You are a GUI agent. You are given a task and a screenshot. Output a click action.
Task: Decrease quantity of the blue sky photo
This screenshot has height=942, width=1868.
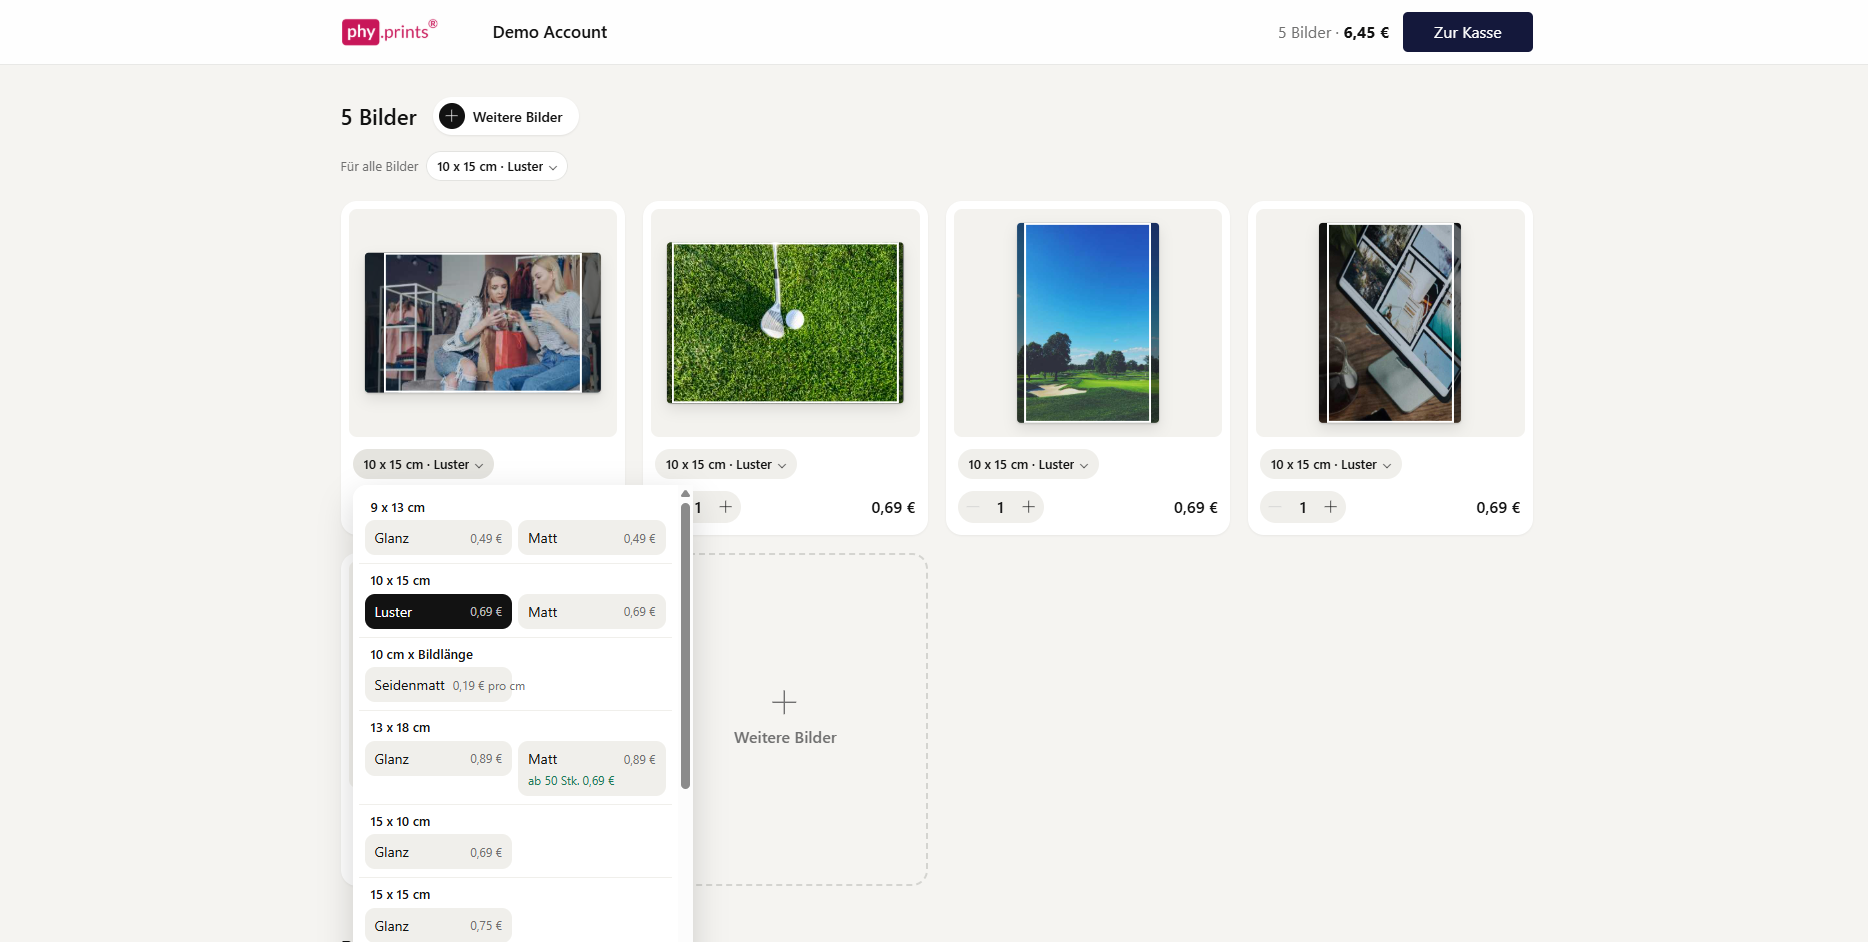coord(973,507)
